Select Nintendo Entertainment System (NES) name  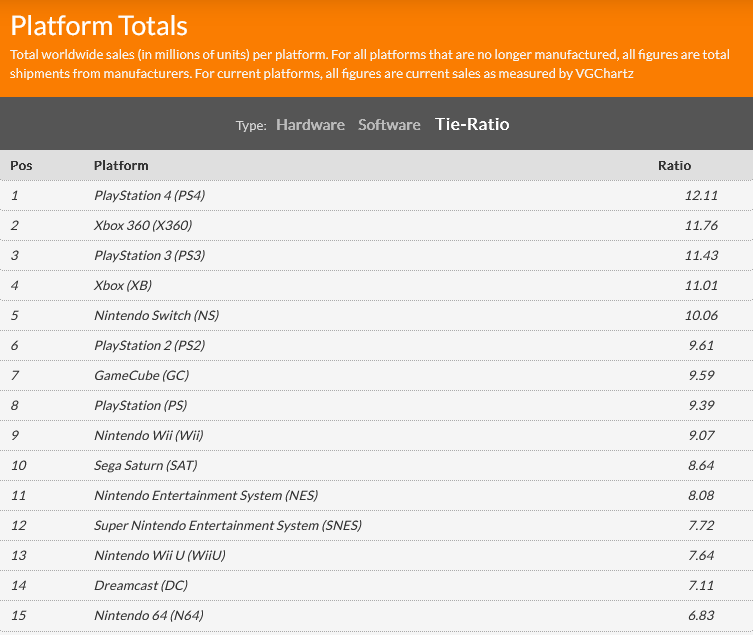206,496
